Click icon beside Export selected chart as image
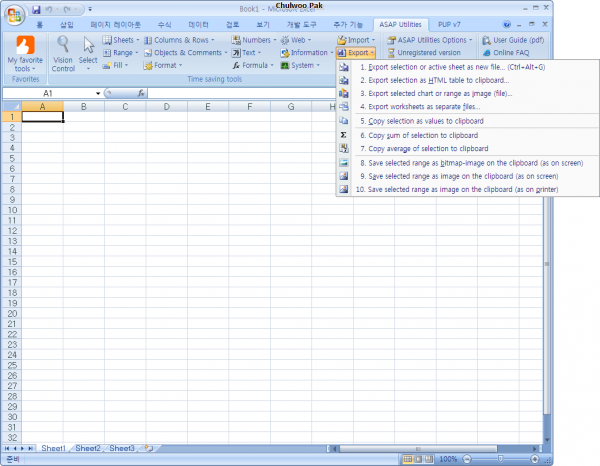Image resolution: width=600 pixels, height=466 pixels. pyautogui.click(x=344, y=93)
